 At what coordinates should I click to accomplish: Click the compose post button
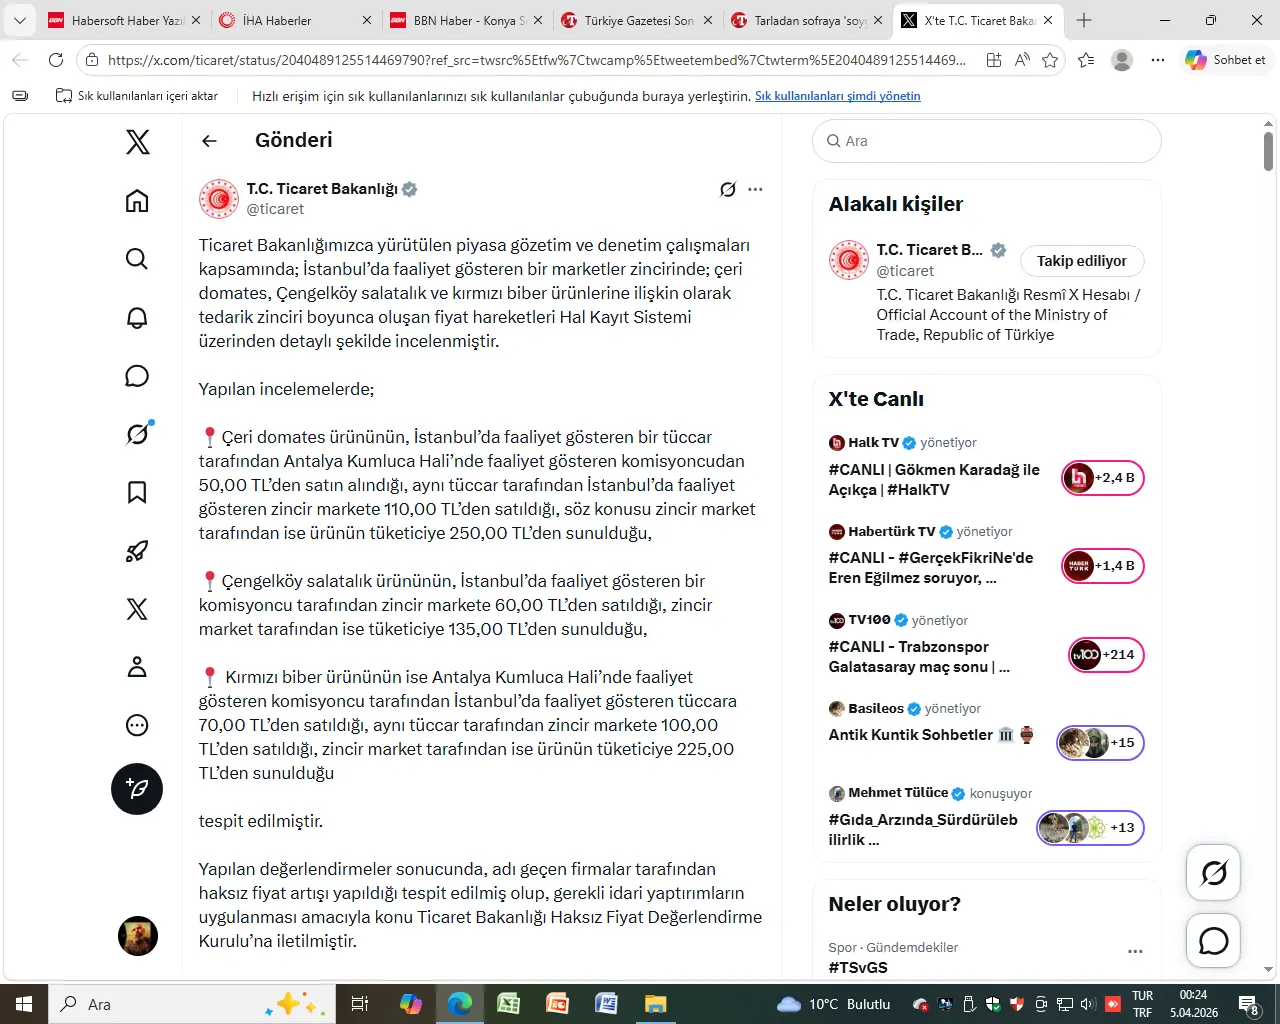[x=137, y=789]
